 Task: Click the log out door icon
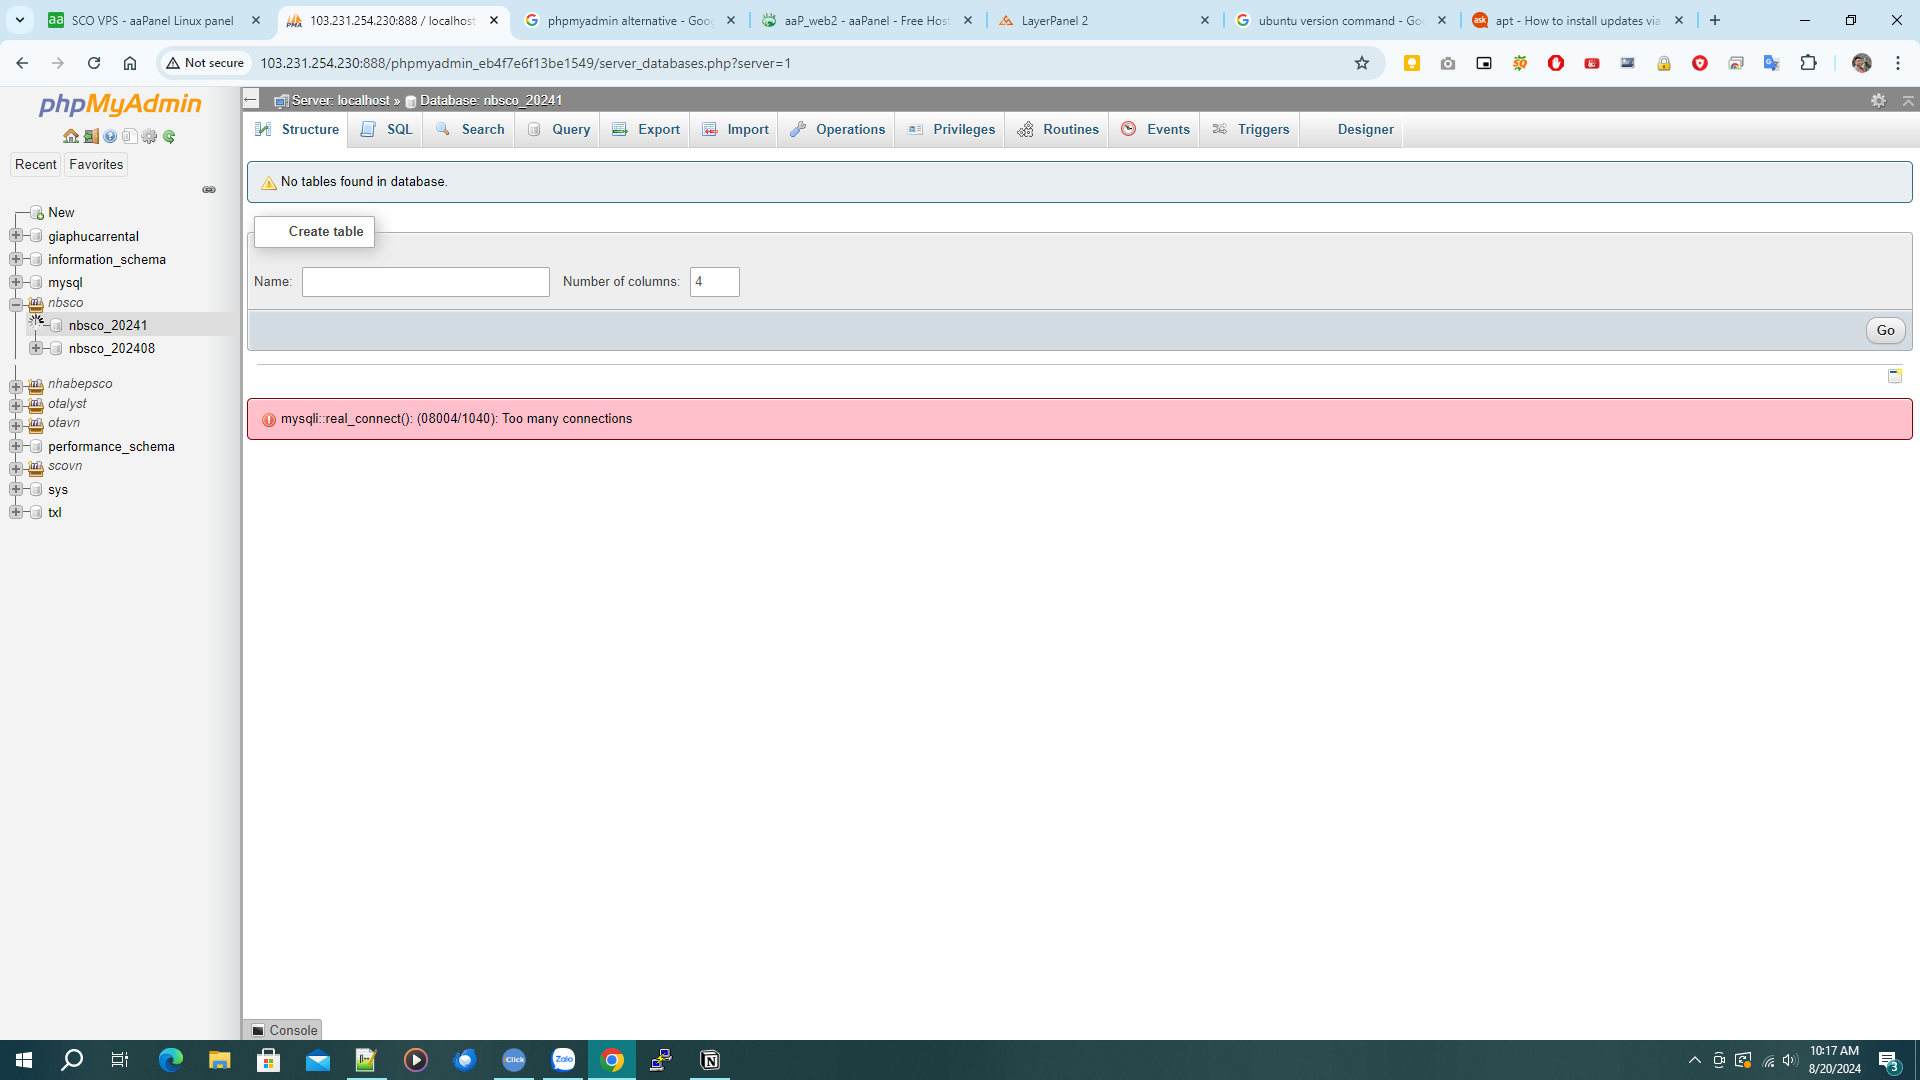click(90, 137)
